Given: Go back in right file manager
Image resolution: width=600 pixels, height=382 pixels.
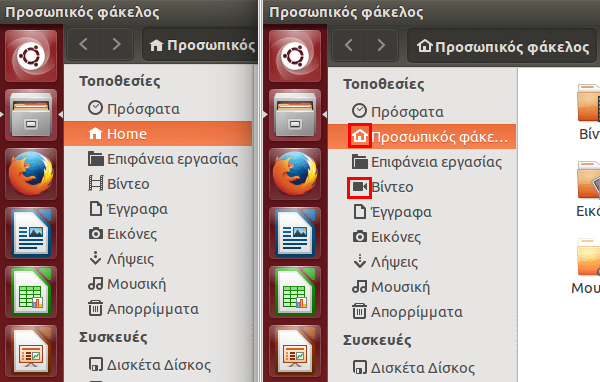Looking at the screenshot, I should pyautogui.click(x=348, y=45).
